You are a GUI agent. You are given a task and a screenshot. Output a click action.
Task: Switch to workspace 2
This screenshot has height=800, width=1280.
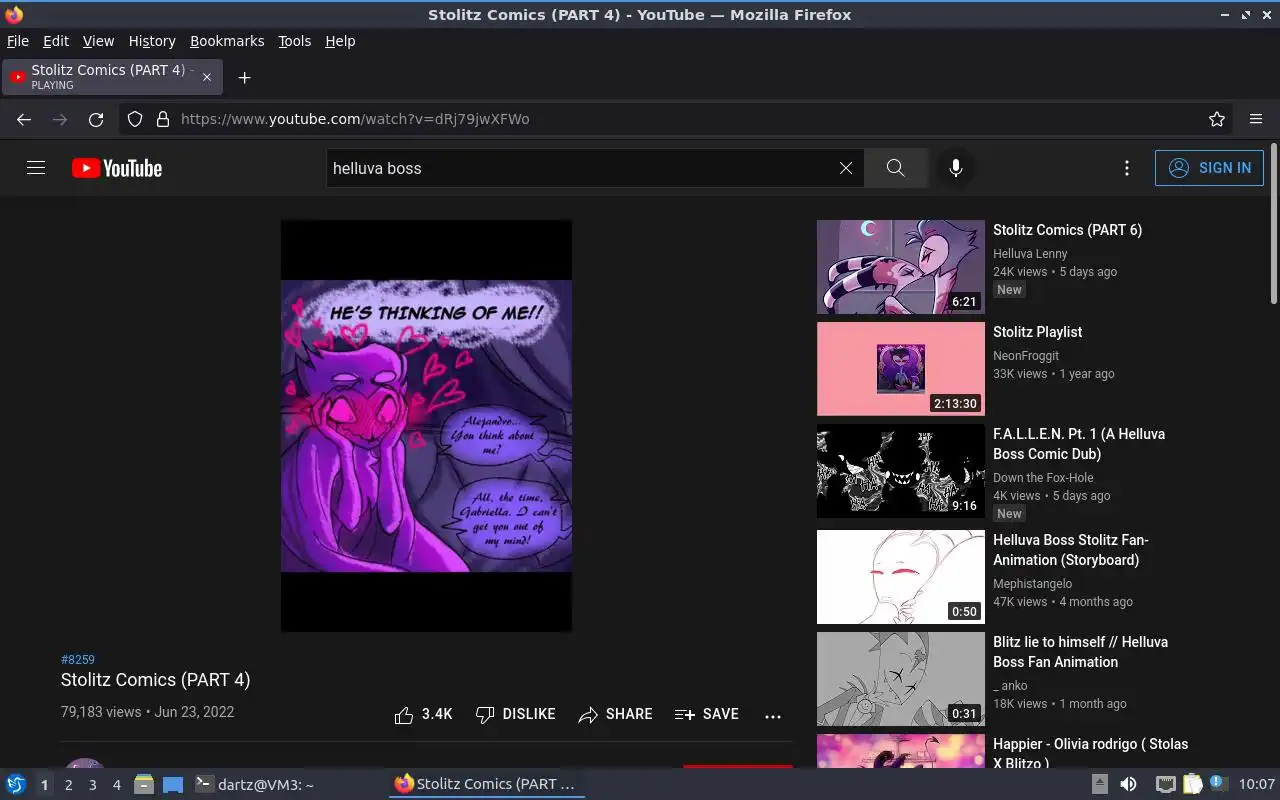[x=68, y=785]
